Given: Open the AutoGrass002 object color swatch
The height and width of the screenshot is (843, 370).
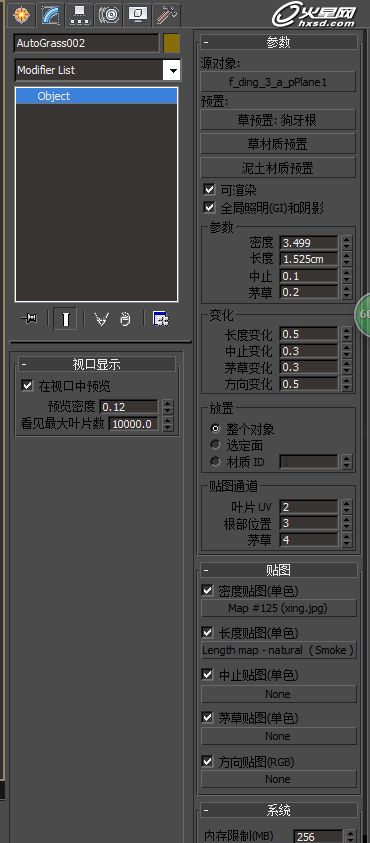Looking at the screenshot, I should click(x=172, y=43).
